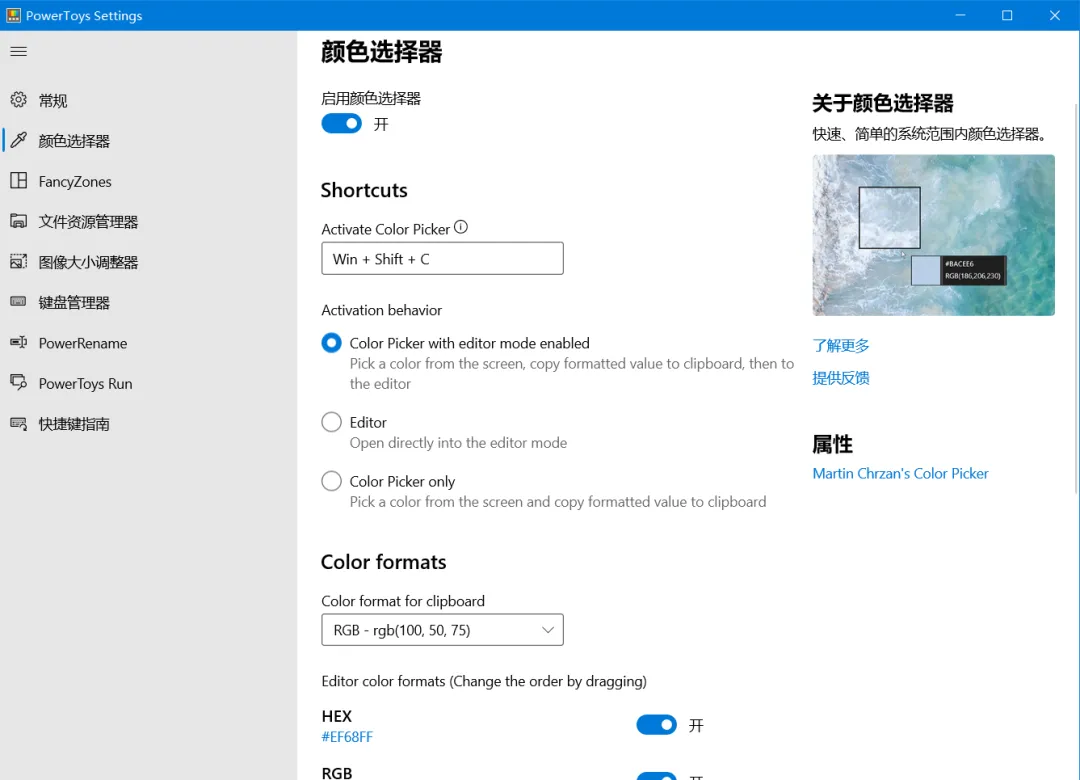Click the FancyZones grid layout icon

tap(19, 181)
